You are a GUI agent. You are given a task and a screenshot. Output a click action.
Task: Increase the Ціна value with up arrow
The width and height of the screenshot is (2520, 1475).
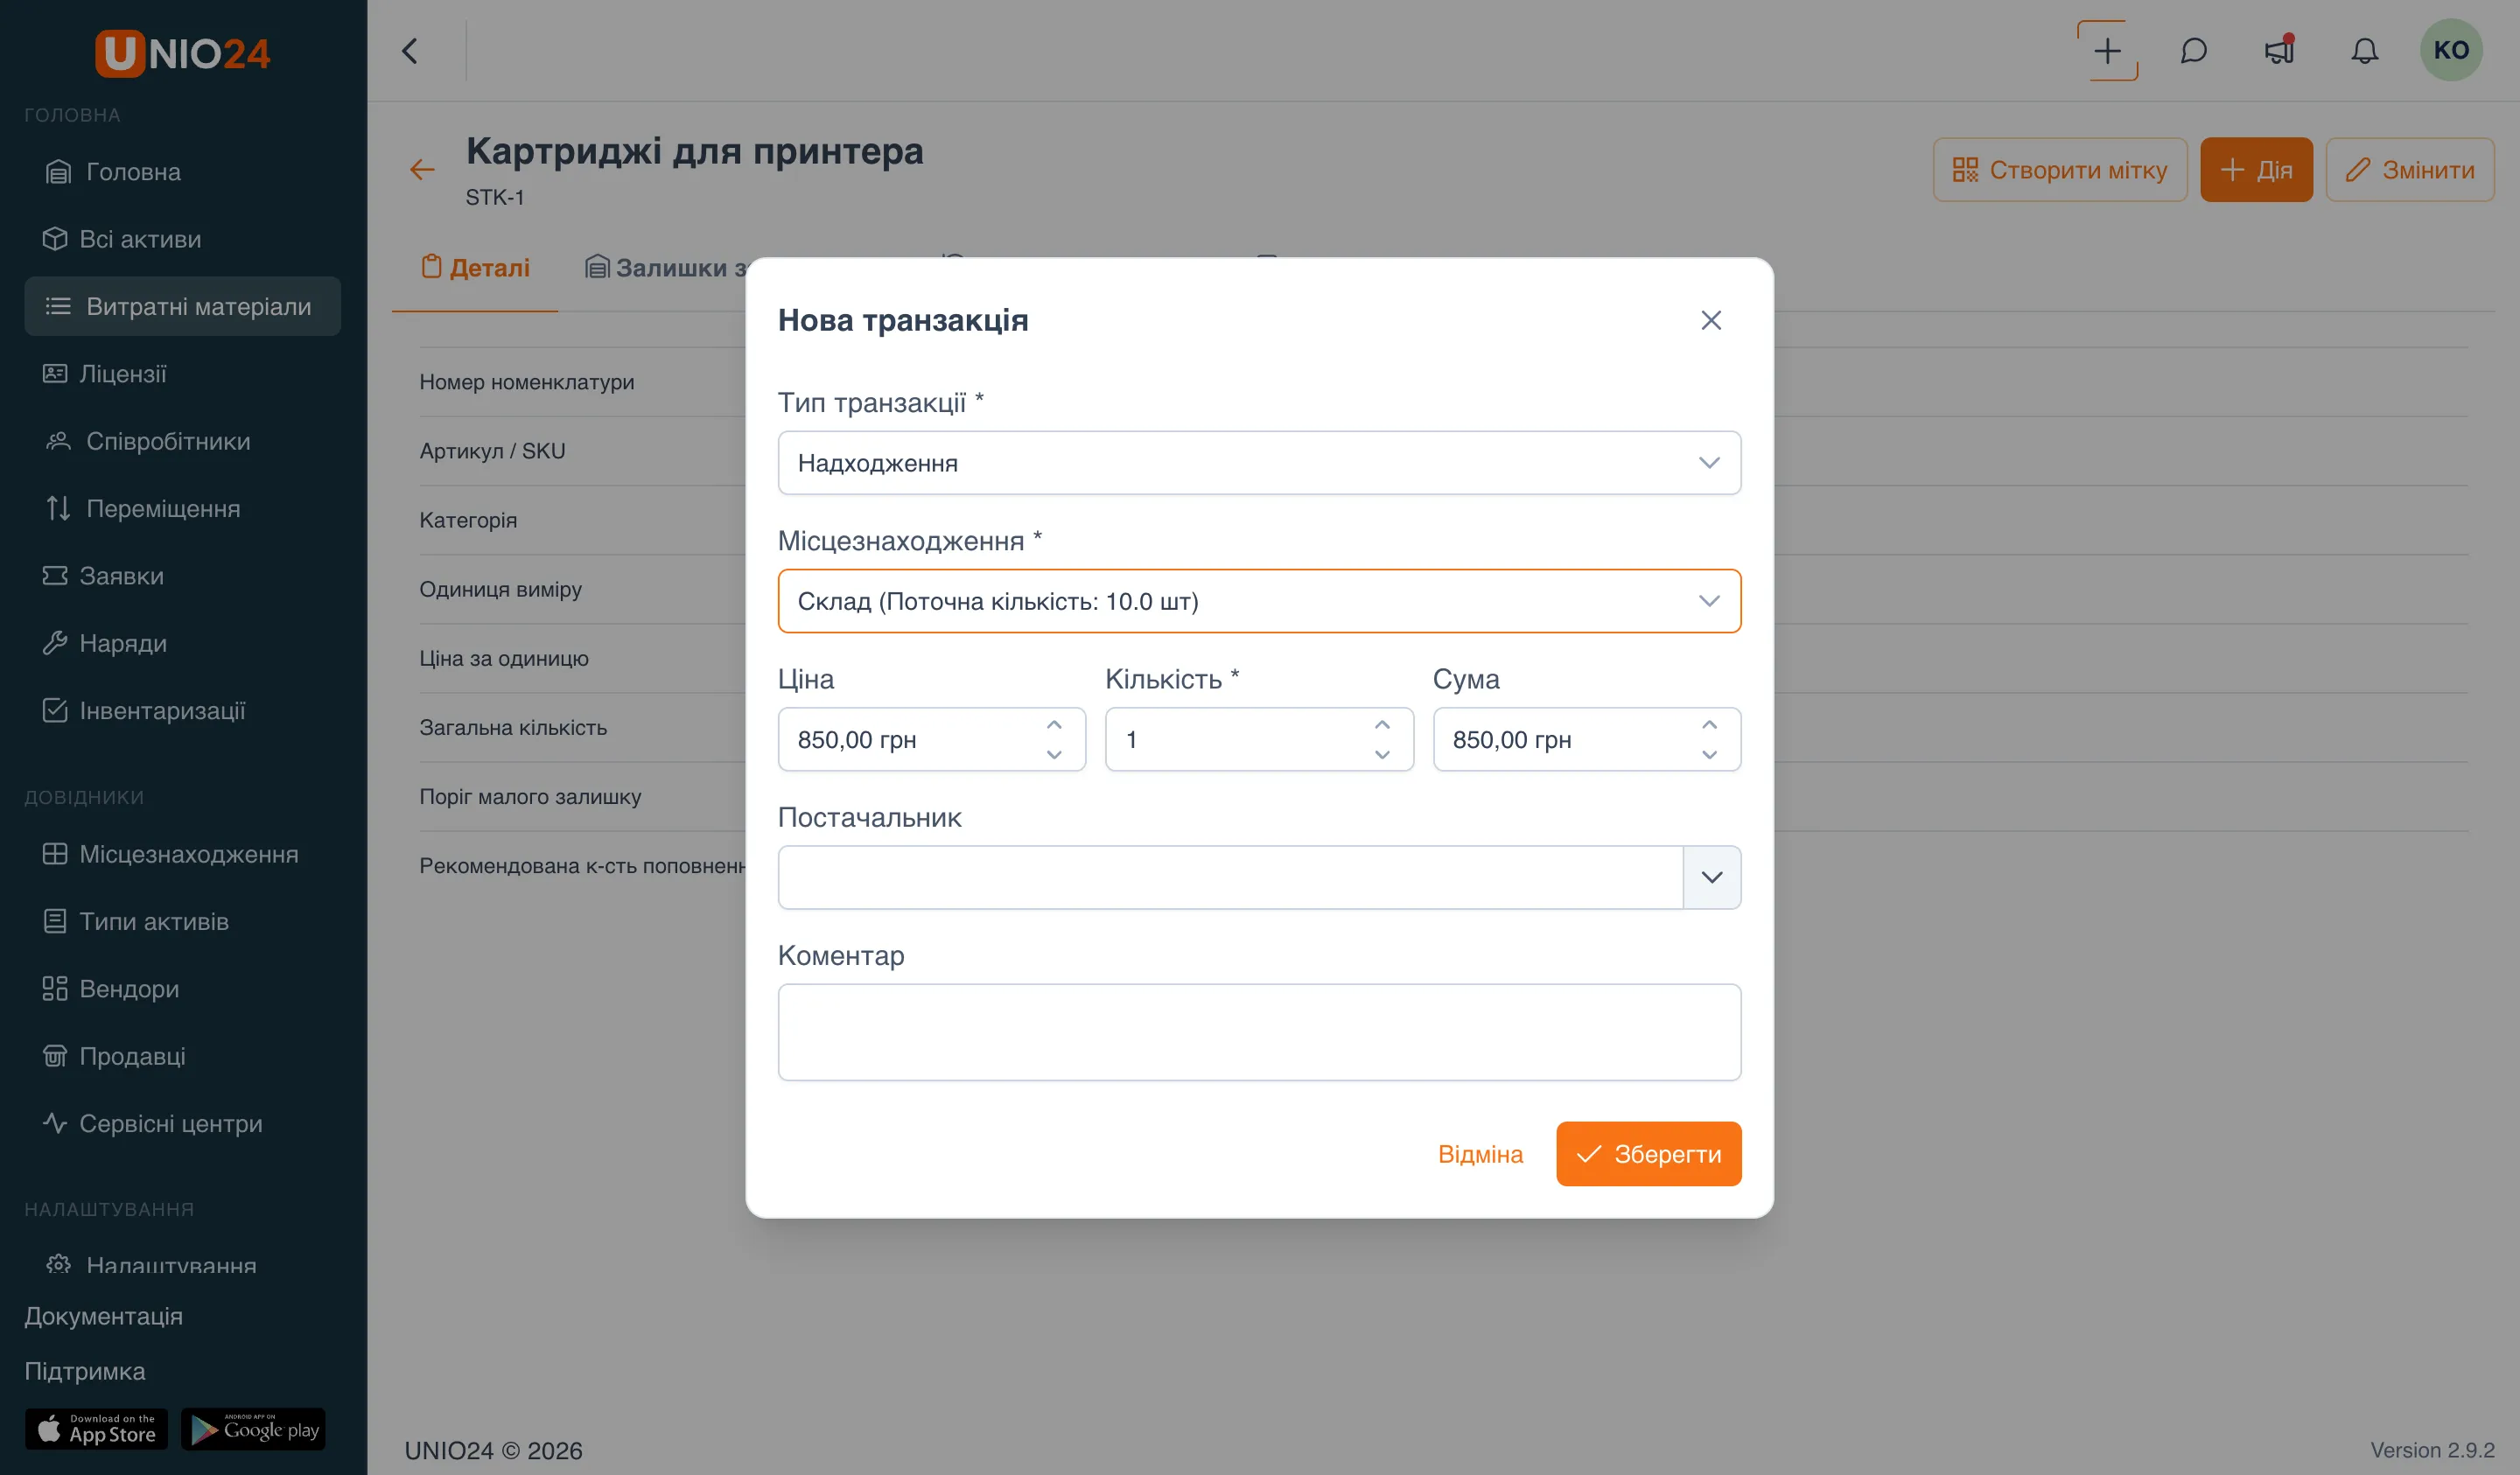pos(1054,725)
